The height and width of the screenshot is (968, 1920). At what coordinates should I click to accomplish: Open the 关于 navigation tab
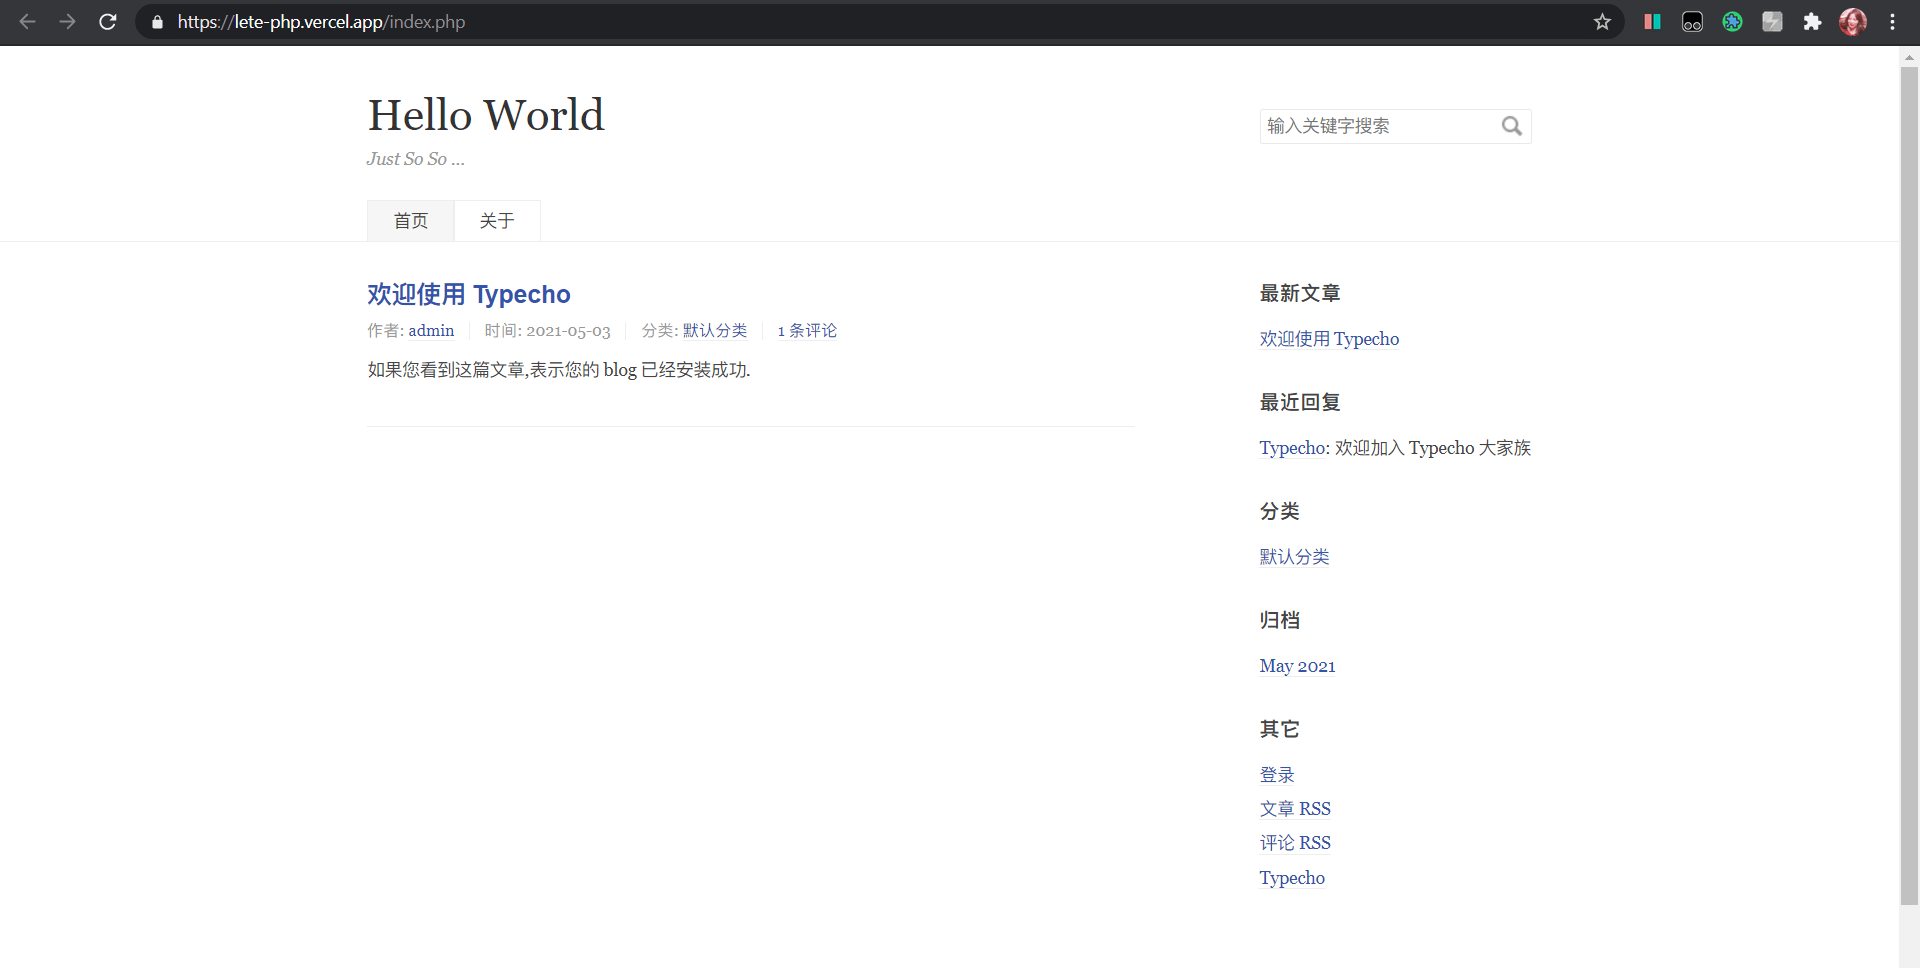pyautogui.click(x=497, y=221)
